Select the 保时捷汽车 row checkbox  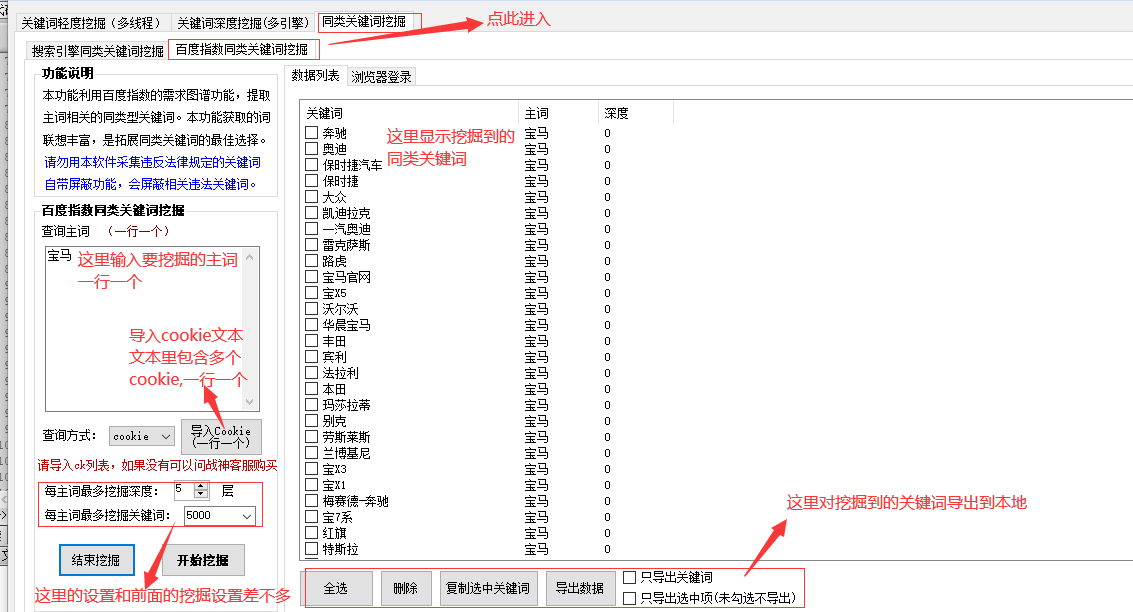point(311,164)
